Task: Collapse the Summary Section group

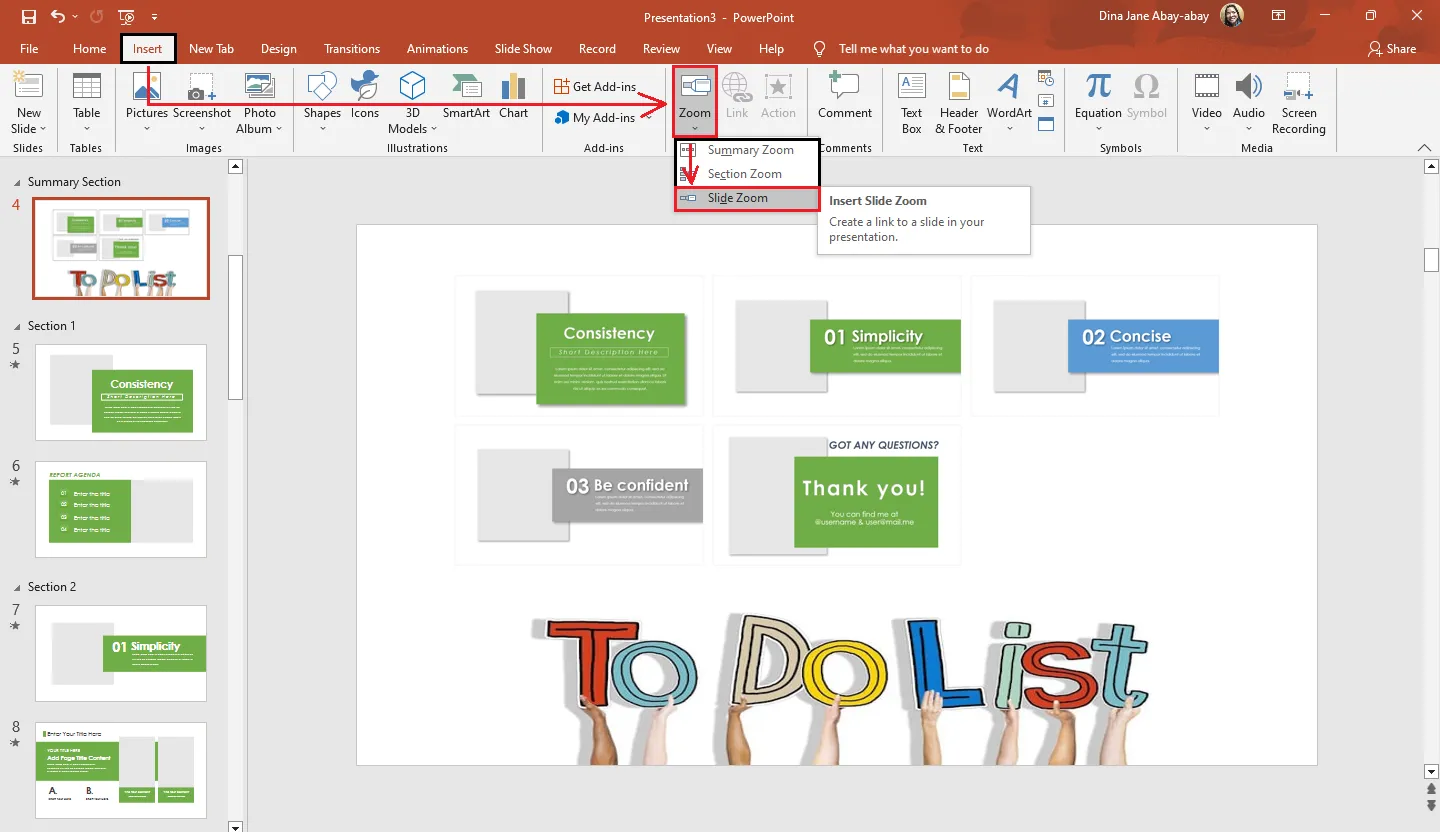Action: point(17,183)
